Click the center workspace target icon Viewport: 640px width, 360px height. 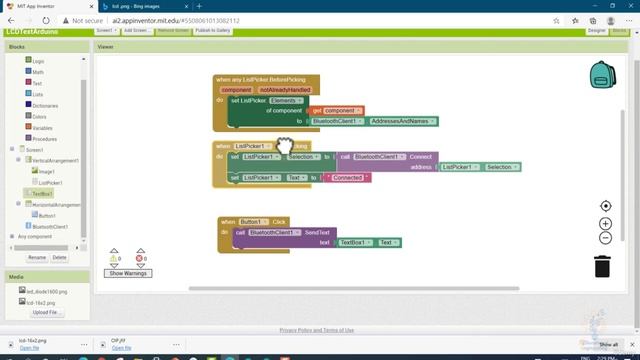click(x=605, y=206)
